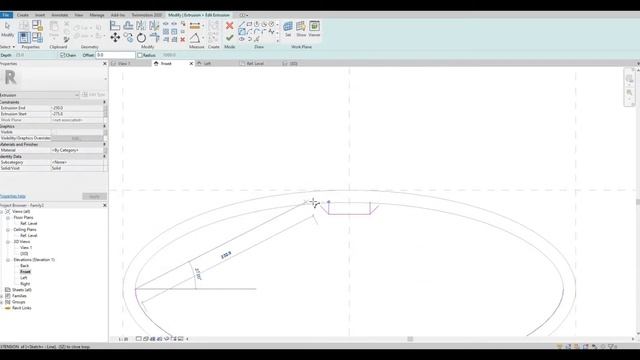The image size is (640, 360).
Task: Close the Properties palette
Action: [104, 64]
